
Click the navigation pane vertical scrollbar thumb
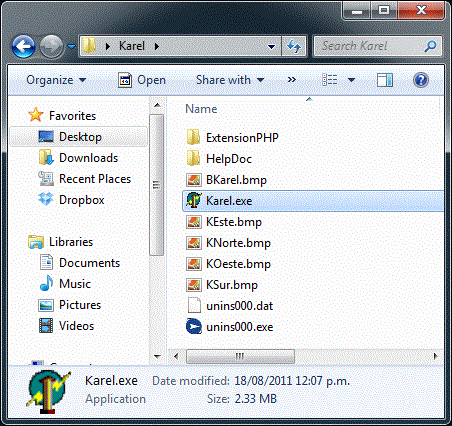pyautogui.click(x=156, y=185)
